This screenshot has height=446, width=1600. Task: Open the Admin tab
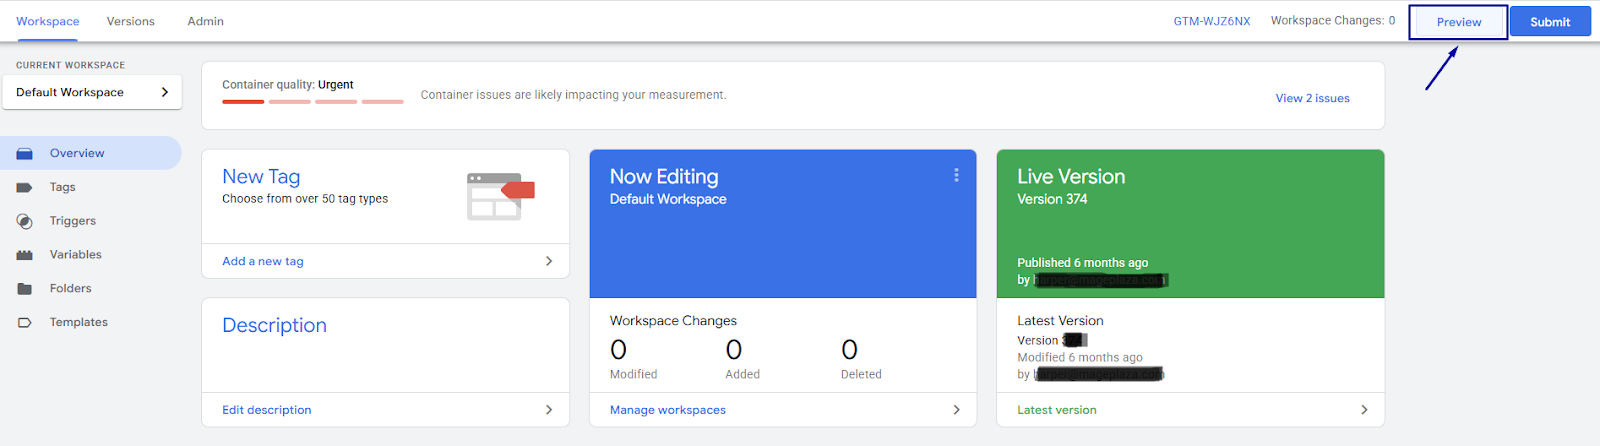click(205, 21)
